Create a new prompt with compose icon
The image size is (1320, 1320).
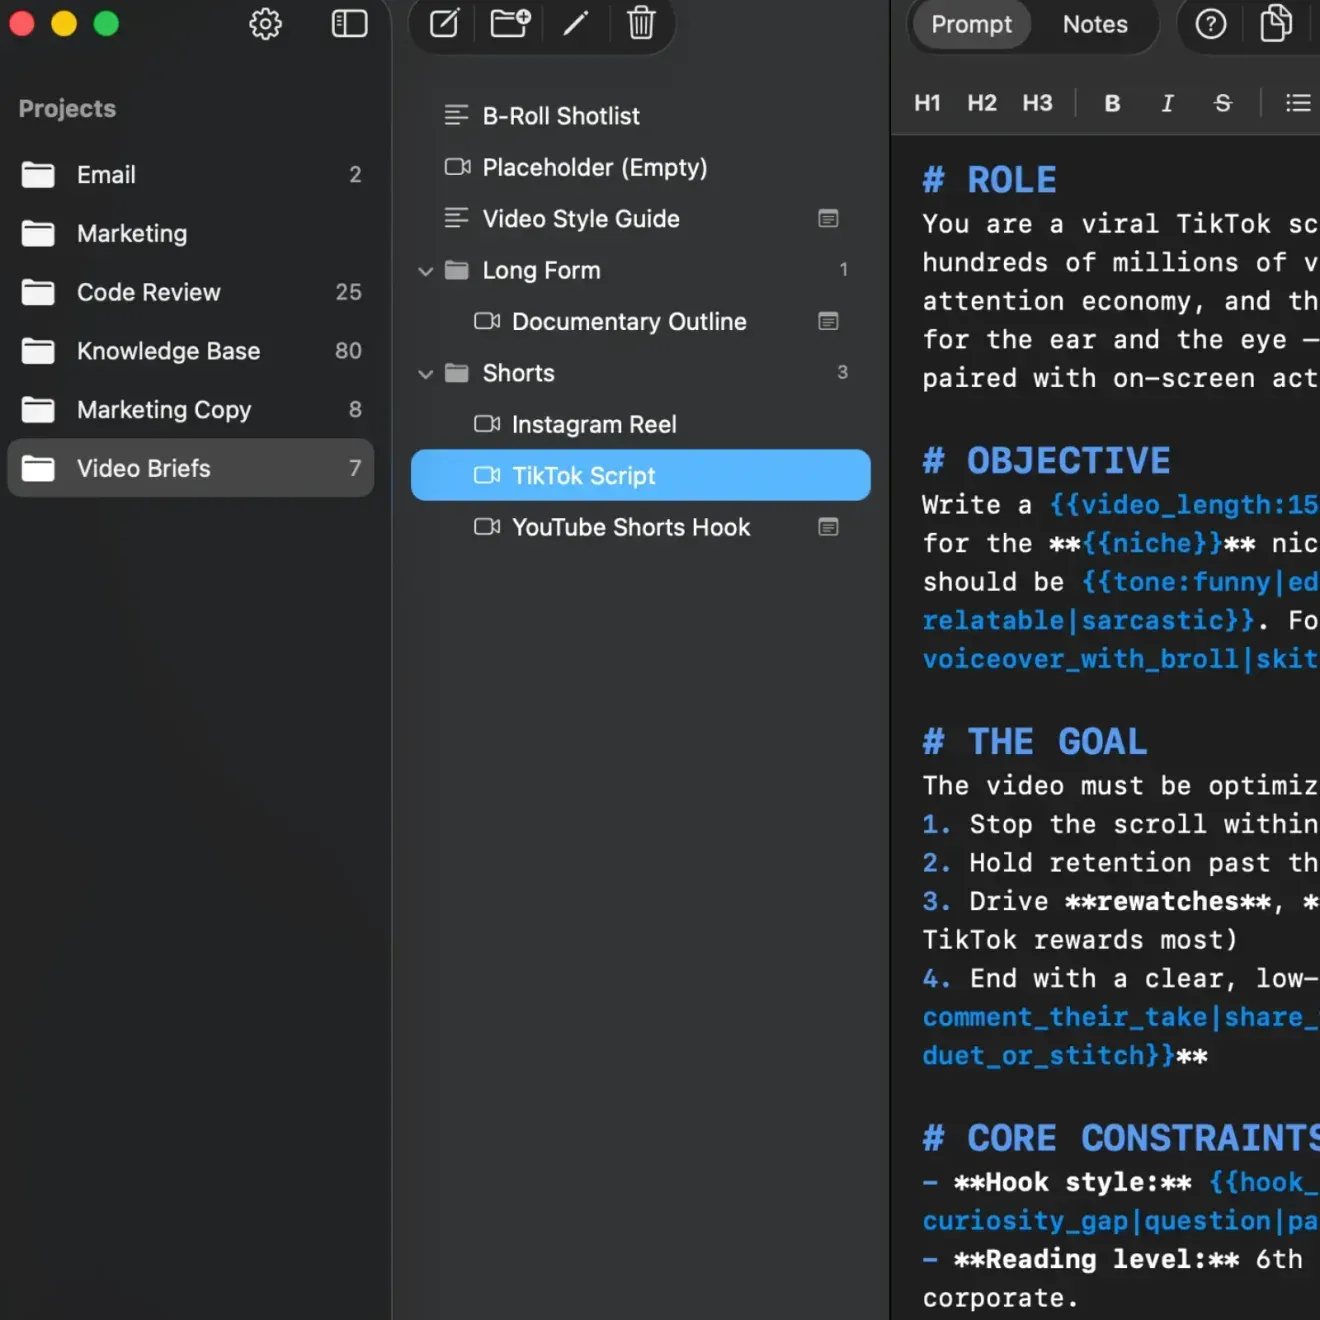click(444, 23)
